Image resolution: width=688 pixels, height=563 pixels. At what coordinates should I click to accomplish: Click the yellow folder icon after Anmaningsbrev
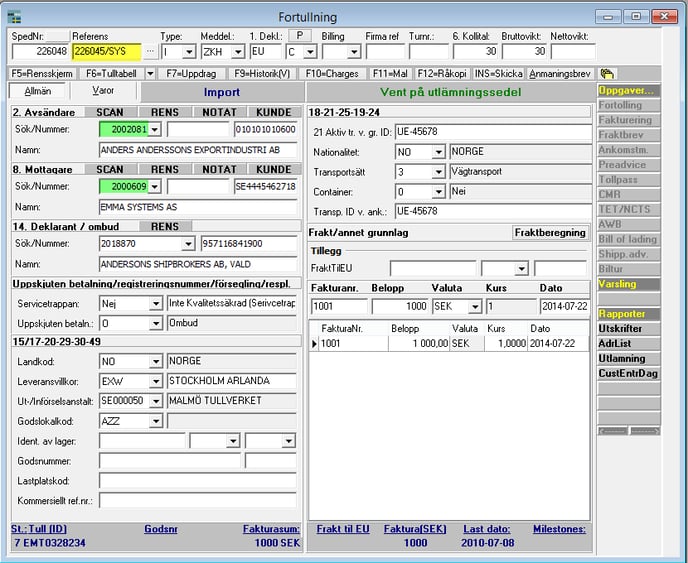607,74
